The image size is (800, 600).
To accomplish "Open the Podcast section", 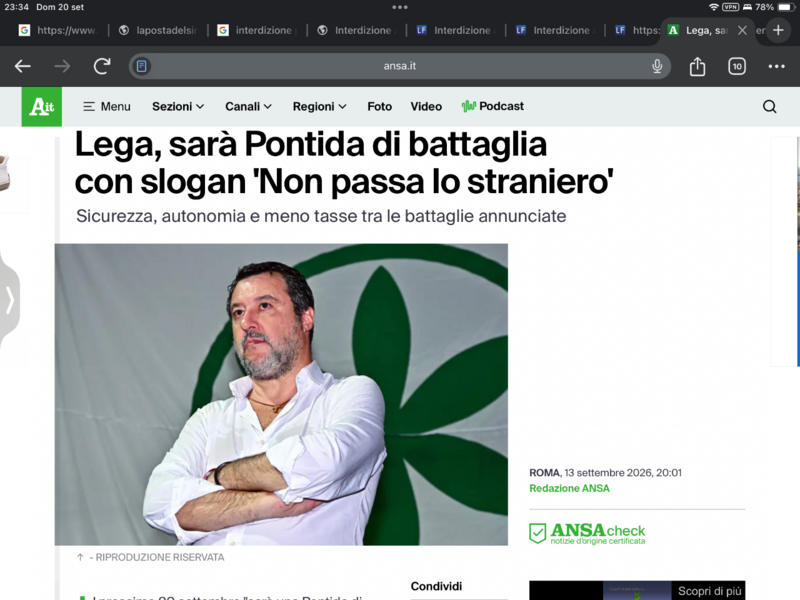I will (x=493, y=106).
